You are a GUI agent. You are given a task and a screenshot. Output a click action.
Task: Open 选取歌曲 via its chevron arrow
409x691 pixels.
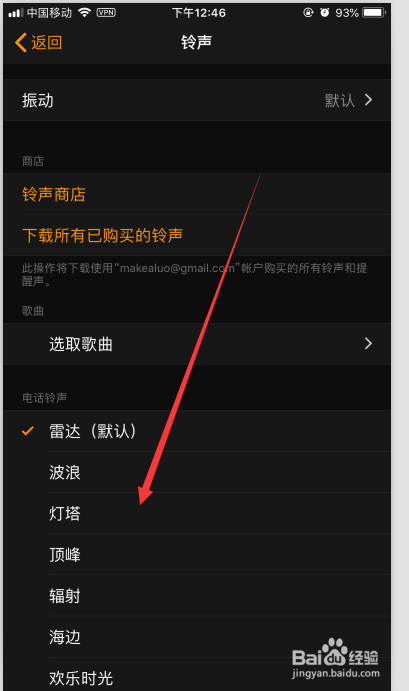(368, 343)
